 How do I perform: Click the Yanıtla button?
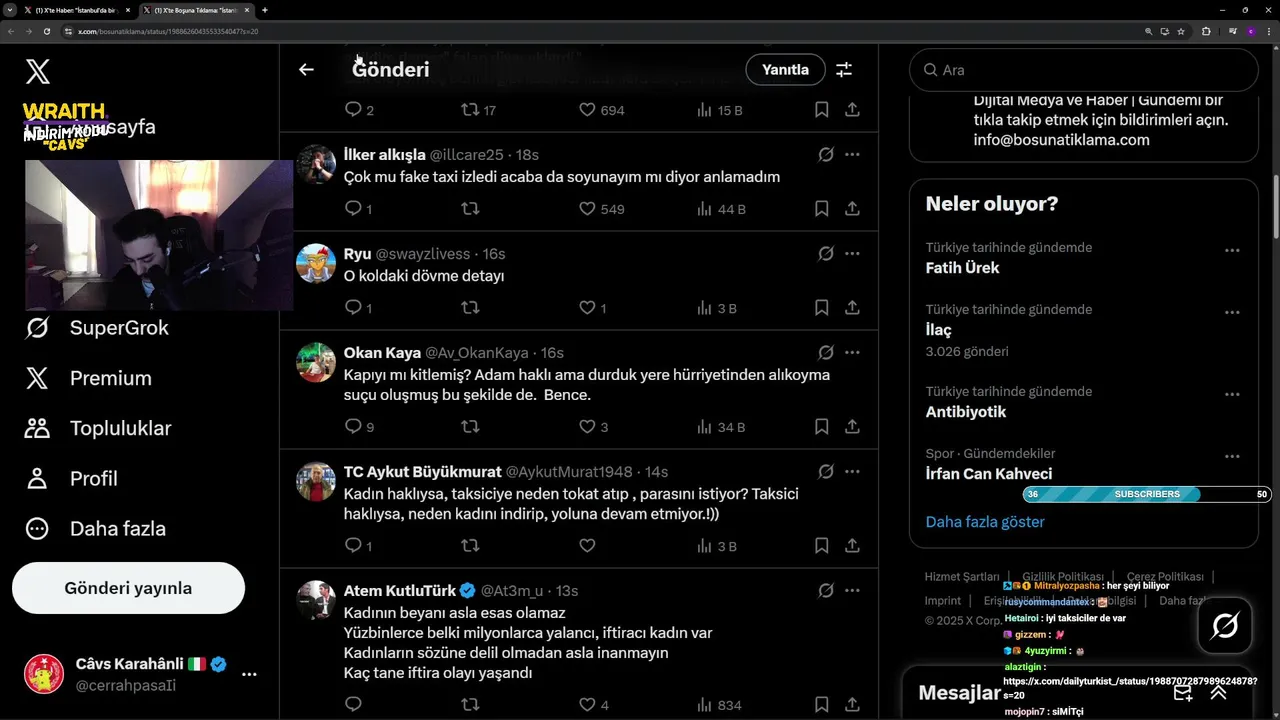point(785,69)
